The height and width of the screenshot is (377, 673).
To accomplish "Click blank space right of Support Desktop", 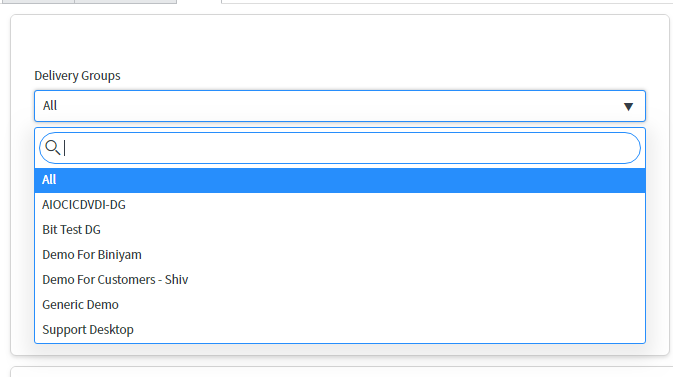I will pyautogui.click(x=386, y=329).
